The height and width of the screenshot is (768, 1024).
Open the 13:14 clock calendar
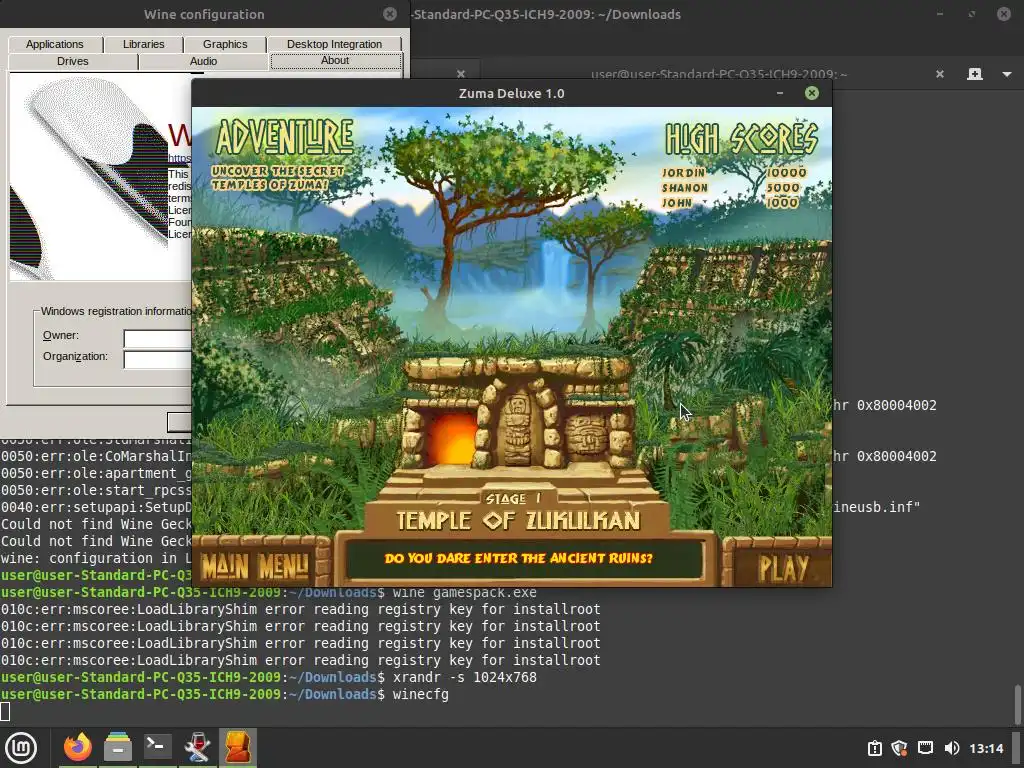985,748
